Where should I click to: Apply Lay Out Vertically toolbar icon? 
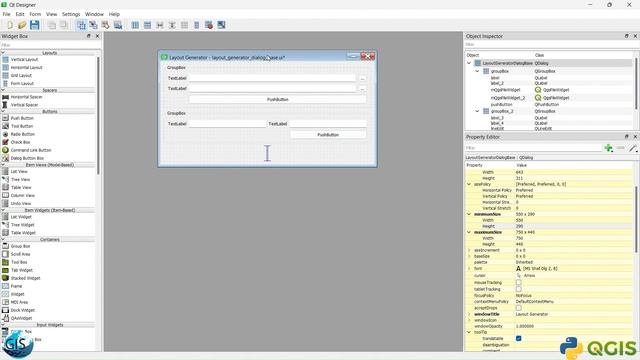point(147,25)
